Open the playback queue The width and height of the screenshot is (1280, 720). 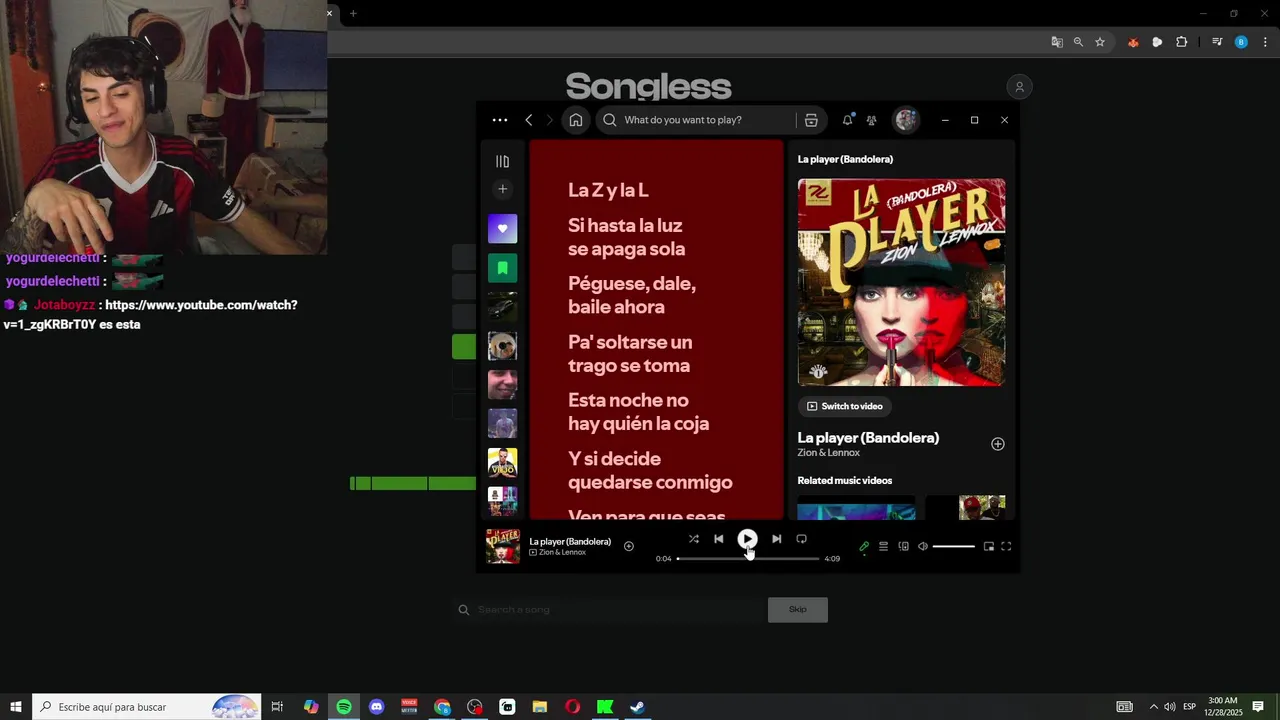pyautogui.click(x=883, y=547)
